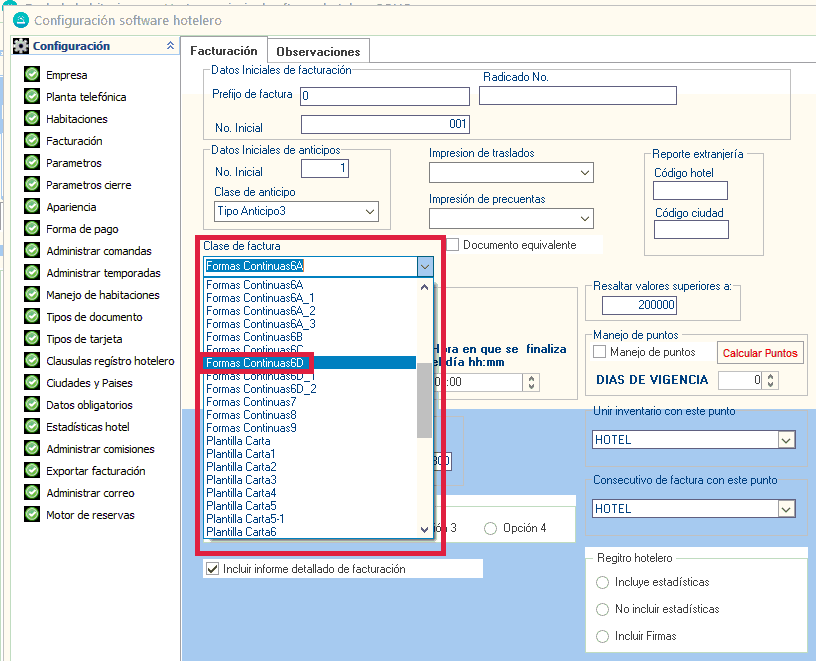This screenshot has width=816, height=661.
Task: Click the check icon next to Tipos de tarjeta
Action: pos(32,339)
